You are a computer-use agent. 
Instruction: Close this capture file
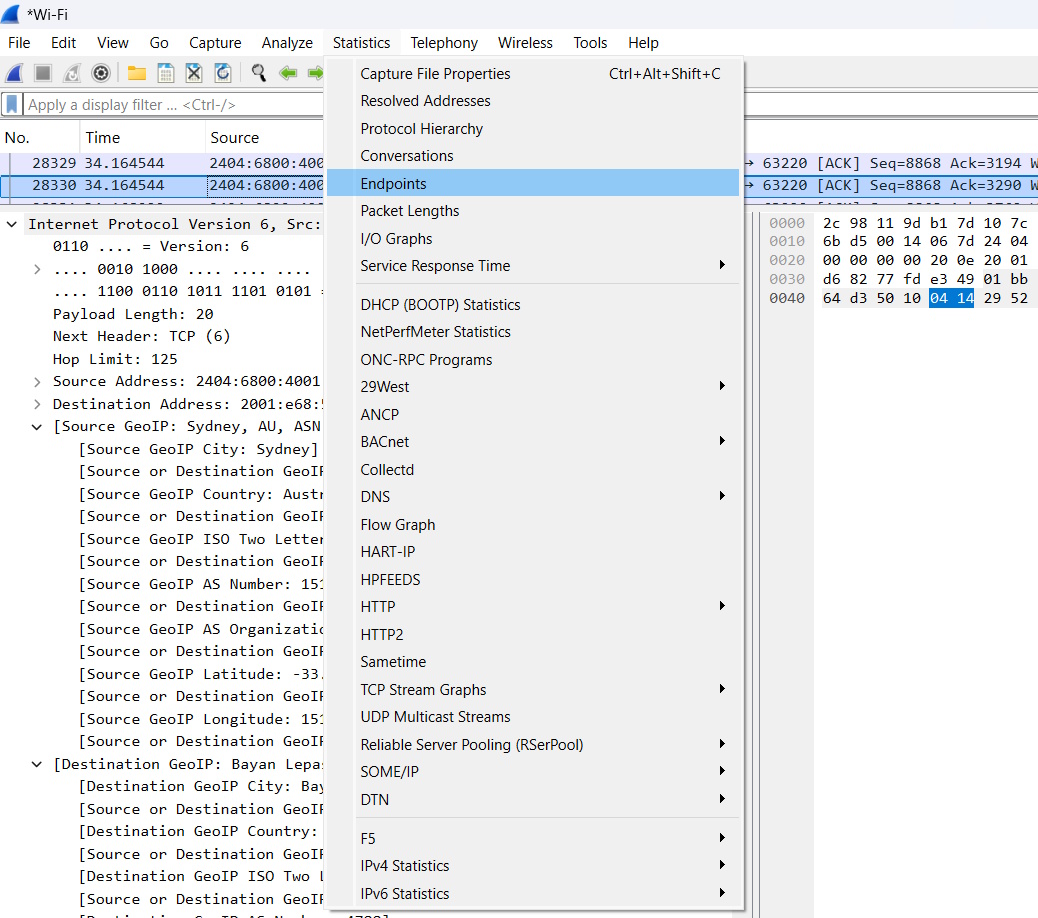pyautogui.click(x=194, y=73)
